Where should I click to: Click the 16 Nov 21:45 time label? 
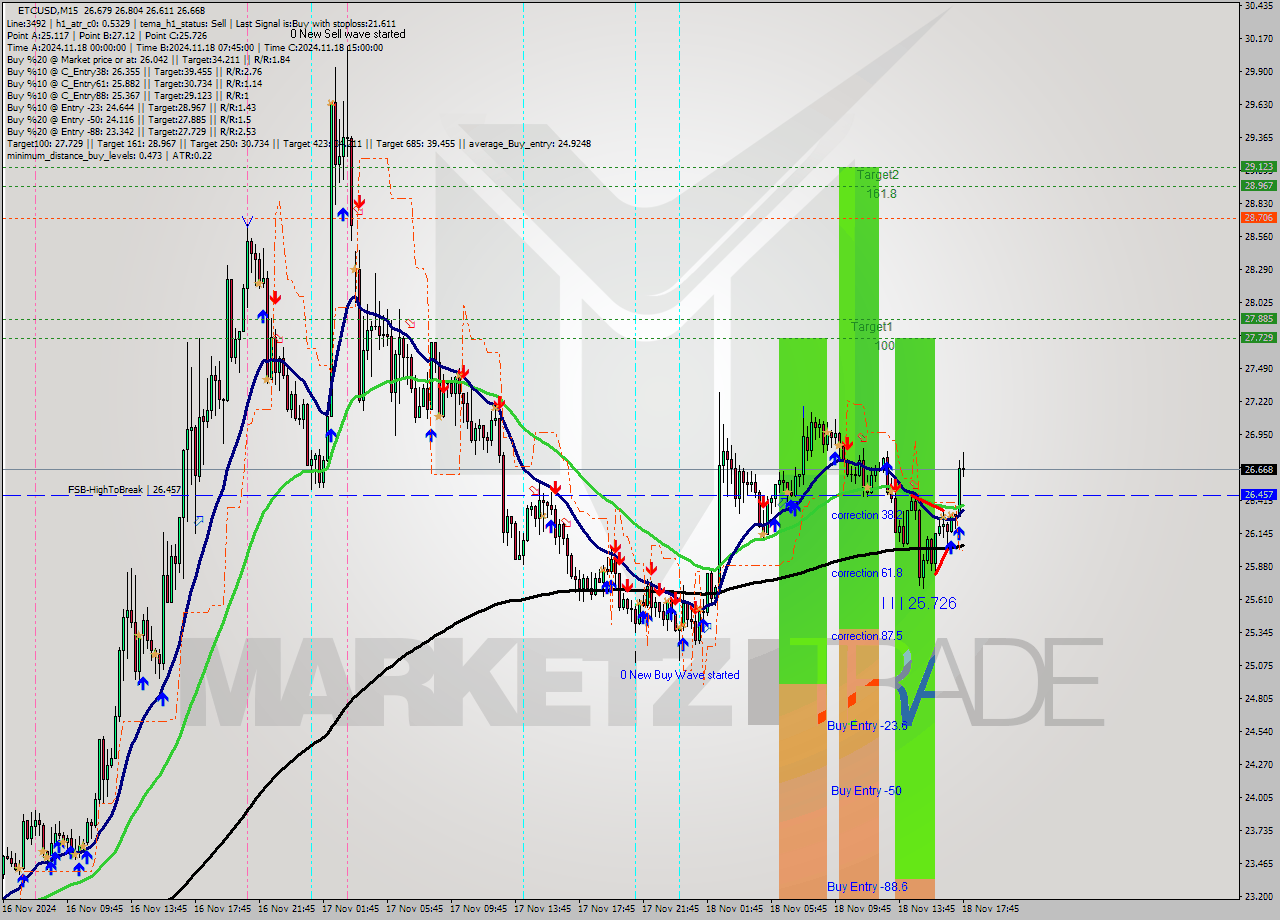[286, 909]
